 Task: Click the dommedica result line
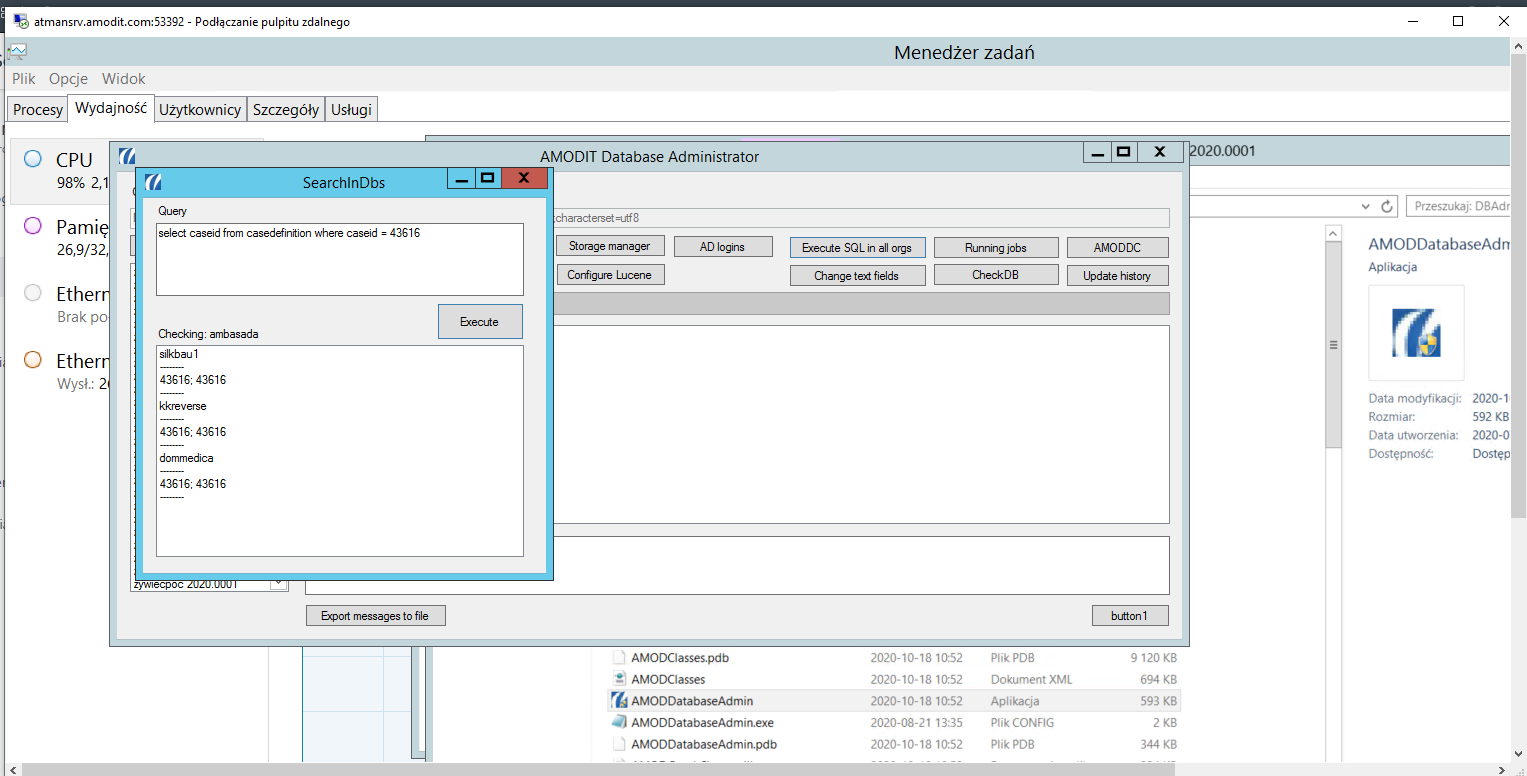pyautogui.click(x=186, y=458)
